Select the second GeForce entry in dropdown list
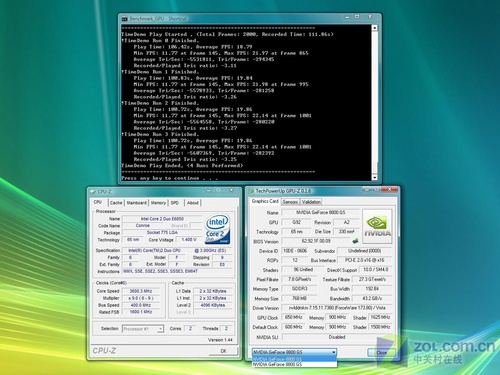 coord(294,364)
